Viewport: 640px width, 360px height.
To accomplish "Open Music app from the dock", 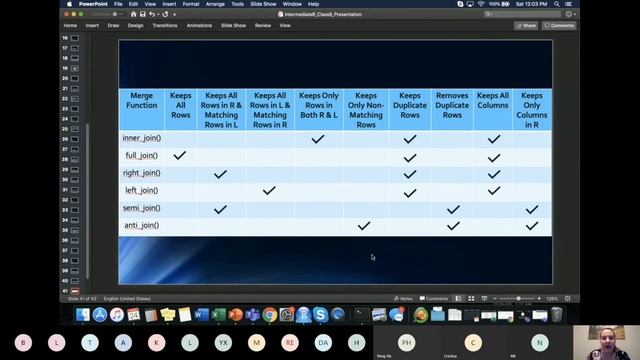I will [x=117, y=315].
